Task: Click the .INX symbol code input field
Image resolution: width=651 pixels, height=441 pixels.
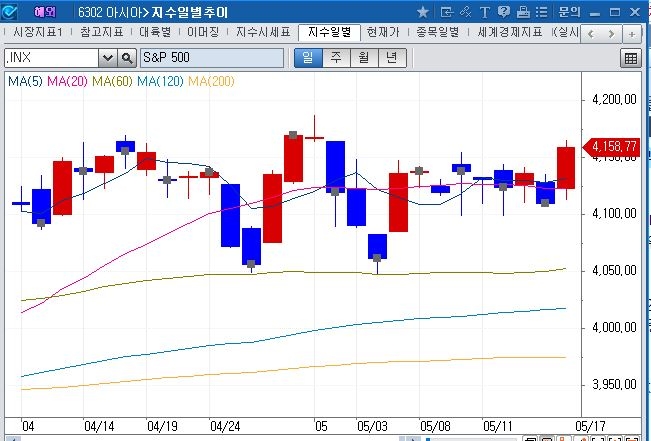Action: coord(51,58)
